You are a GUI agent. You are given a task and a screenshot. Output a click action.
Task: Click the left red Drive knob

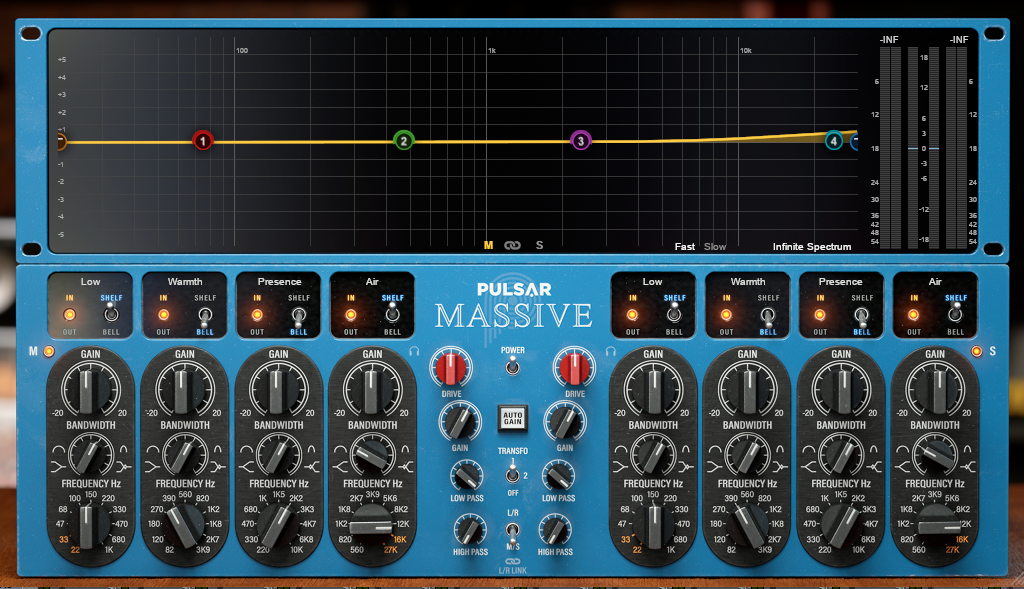[451, 368]
